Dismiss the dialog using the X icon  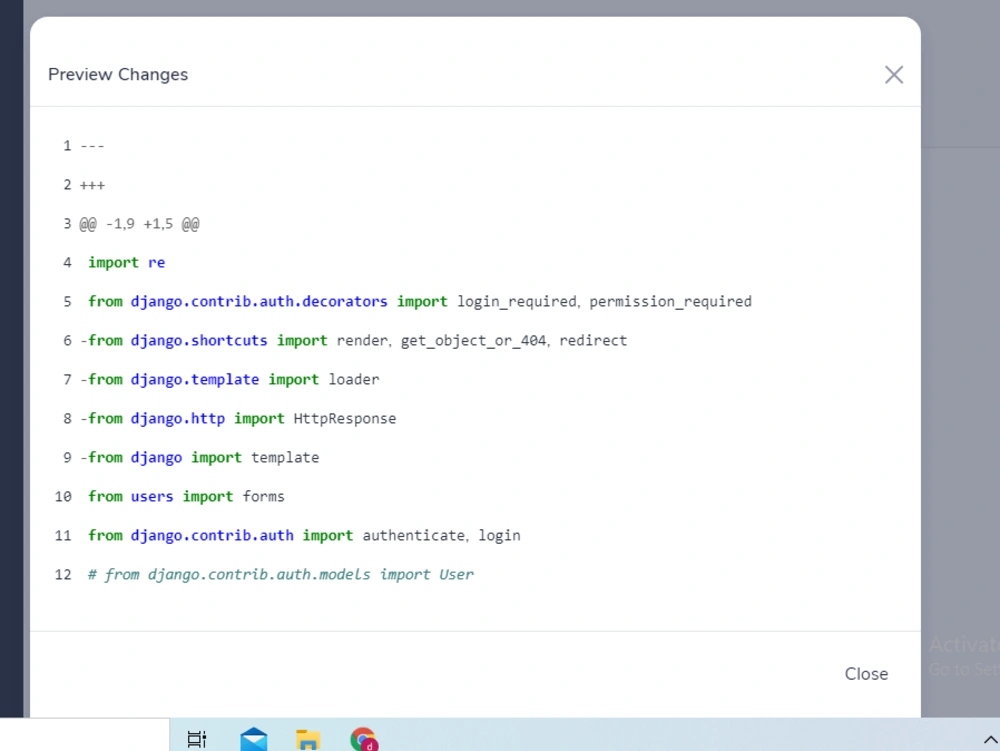(x=893, y=74)
